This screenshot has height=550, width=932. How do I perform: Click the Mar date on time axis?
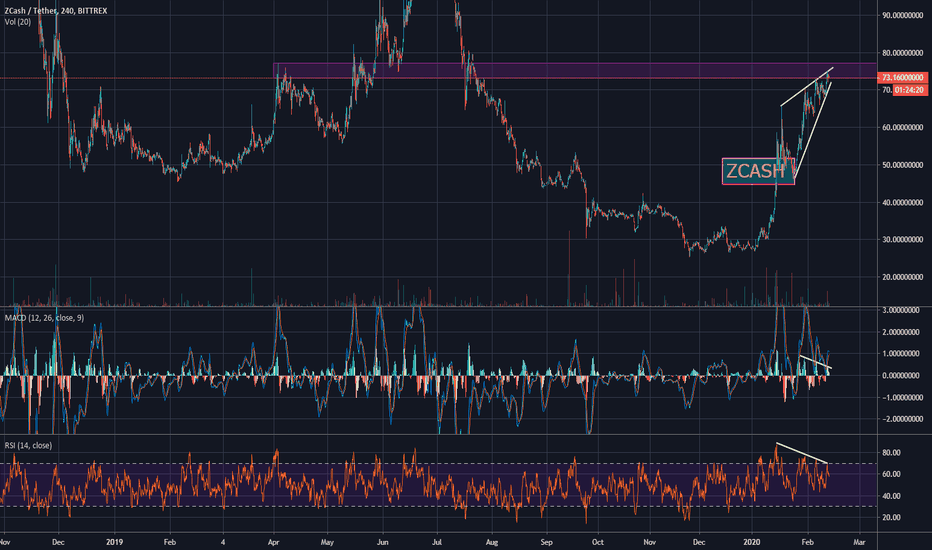[859, 542]
